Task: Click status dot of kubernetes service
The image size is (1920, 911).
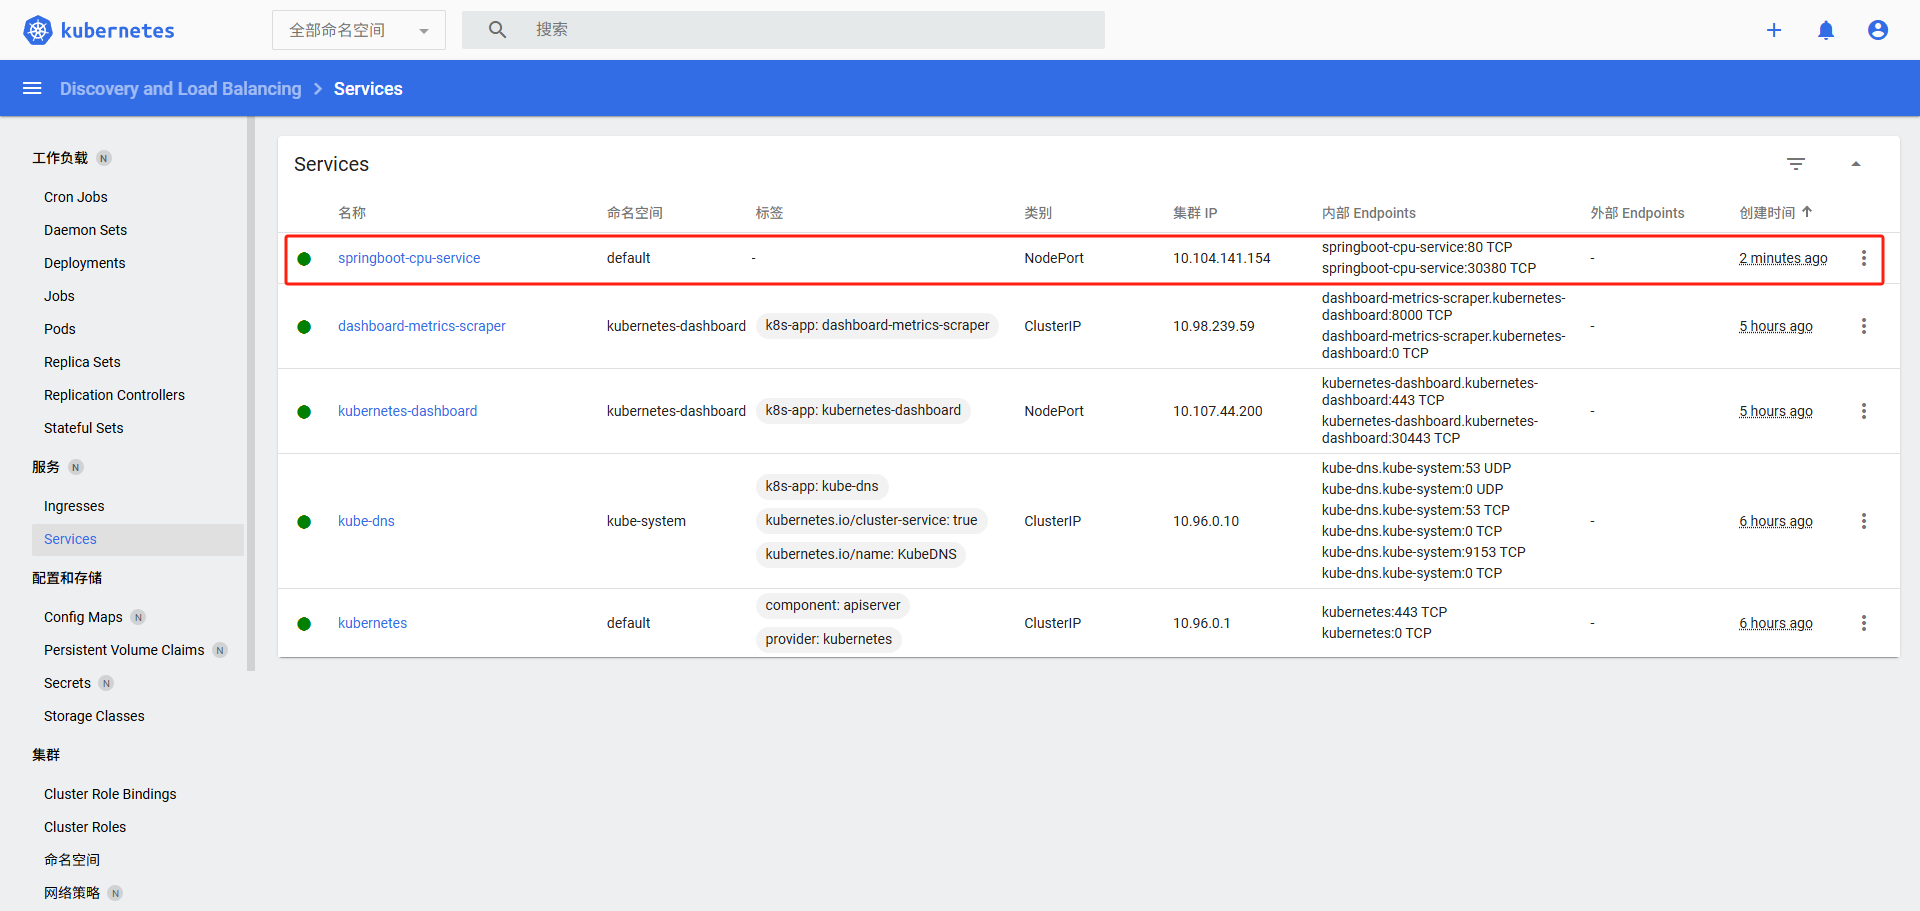Action: coord(304,624)
